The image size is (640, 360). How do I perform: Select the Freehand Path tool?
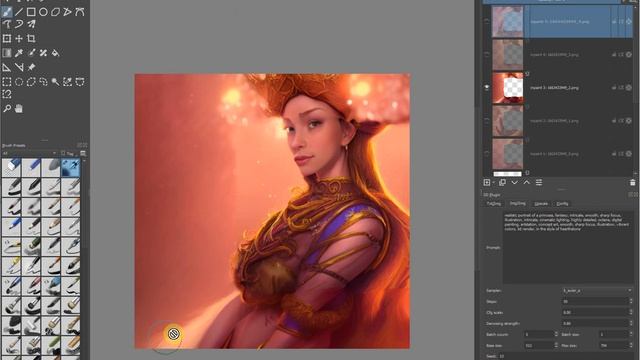(7, 24)
